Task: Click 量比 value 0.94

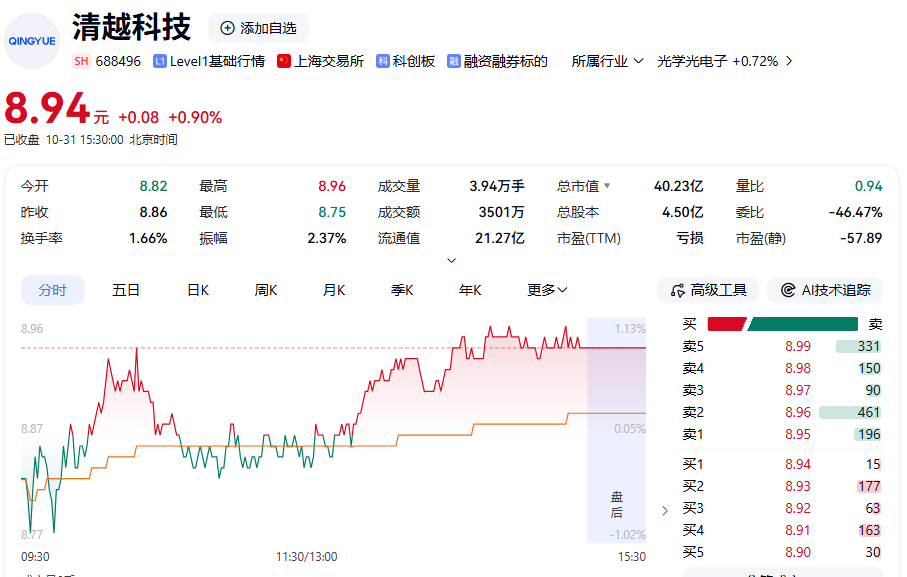Action: [869, 186]
